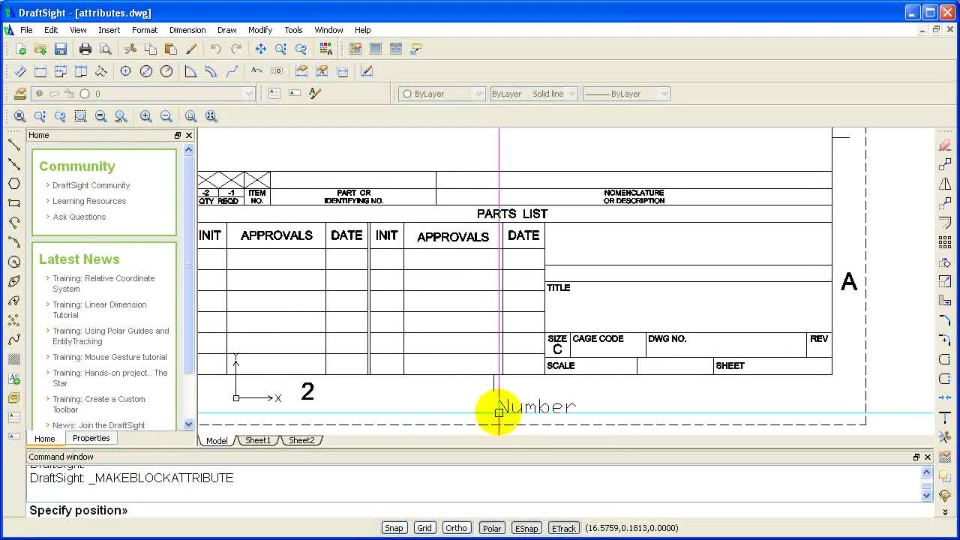Open the Ask Questions link
This screenshot has height=540, width=960.
coord(79,217)
